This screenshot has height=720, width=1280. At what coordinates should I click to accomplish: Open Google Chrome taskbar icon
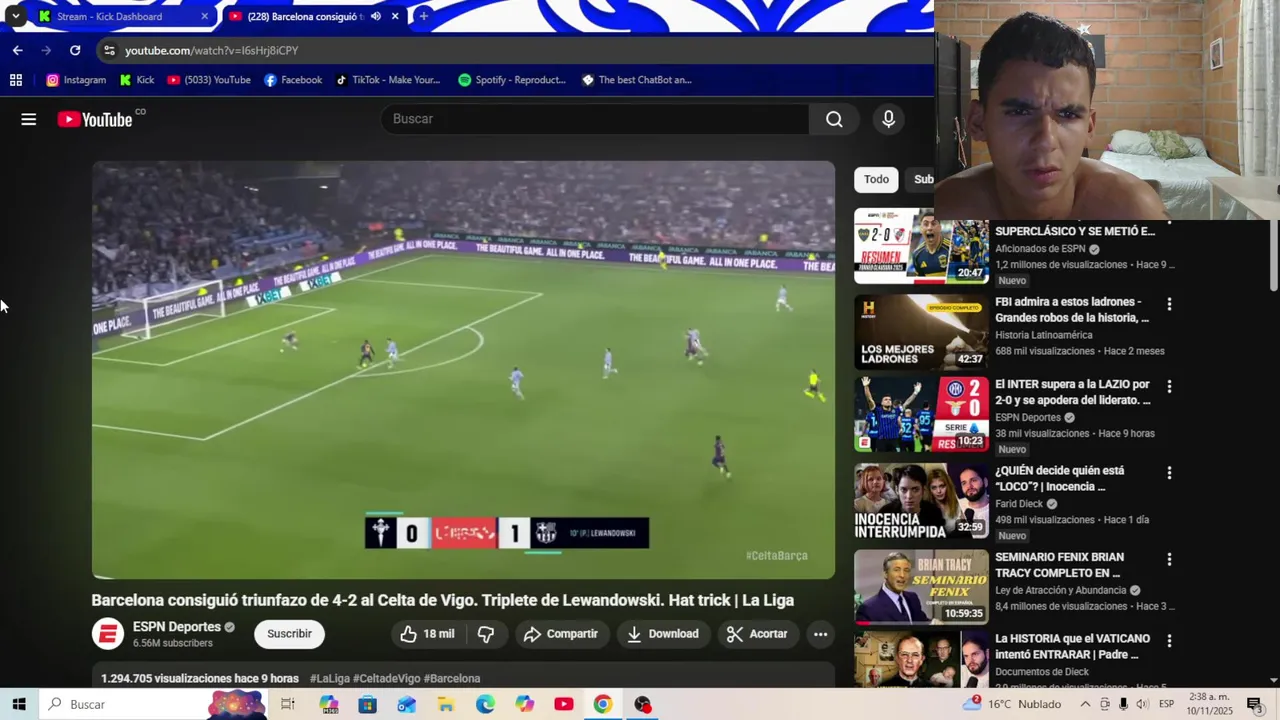coord(602,704)
